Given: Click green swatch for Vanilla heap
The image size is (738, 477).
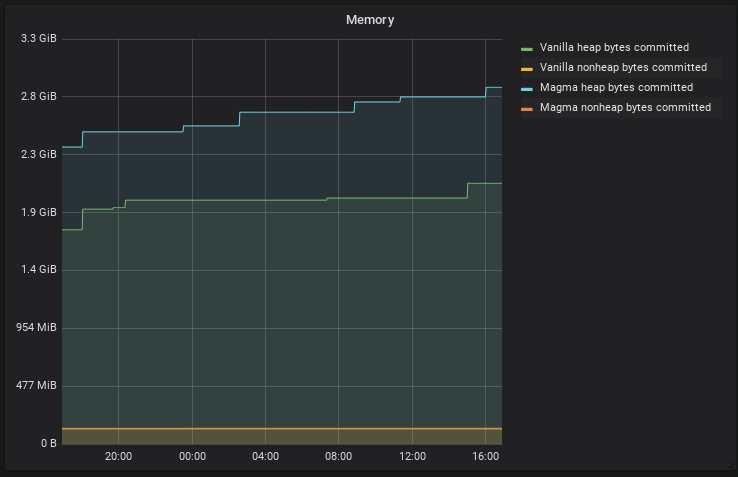Looking at the screenshot, I should pos(527,49).
